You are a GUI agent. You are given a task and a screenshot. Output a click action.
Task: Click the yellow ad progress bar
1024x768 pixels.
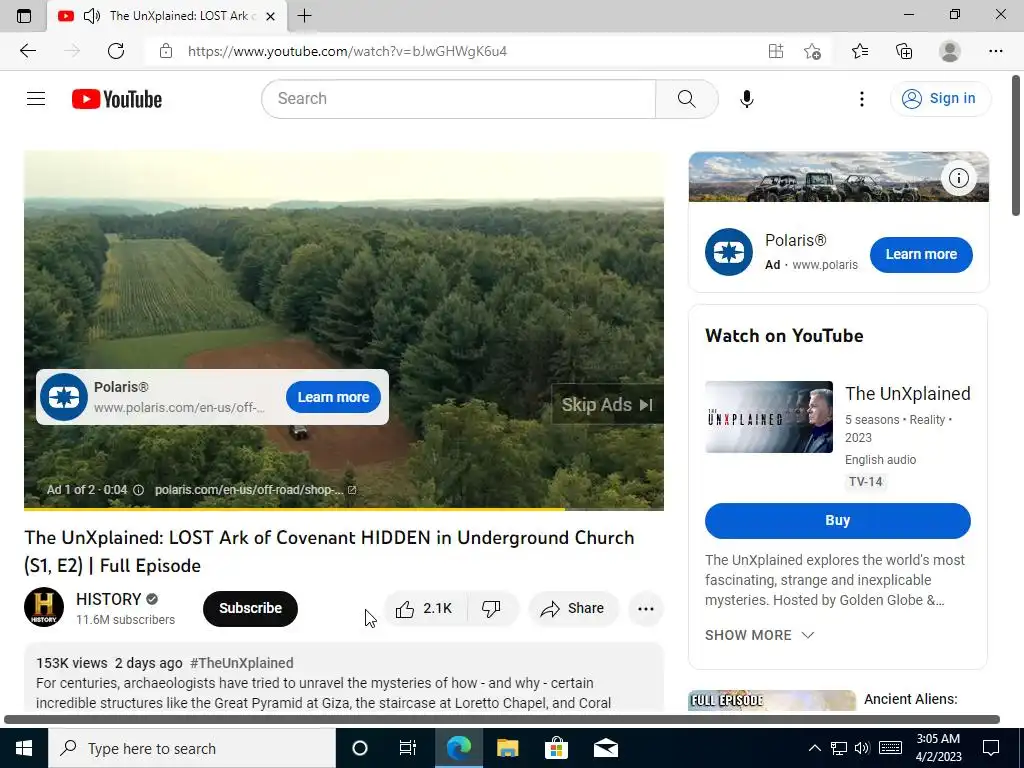[344, 509]
